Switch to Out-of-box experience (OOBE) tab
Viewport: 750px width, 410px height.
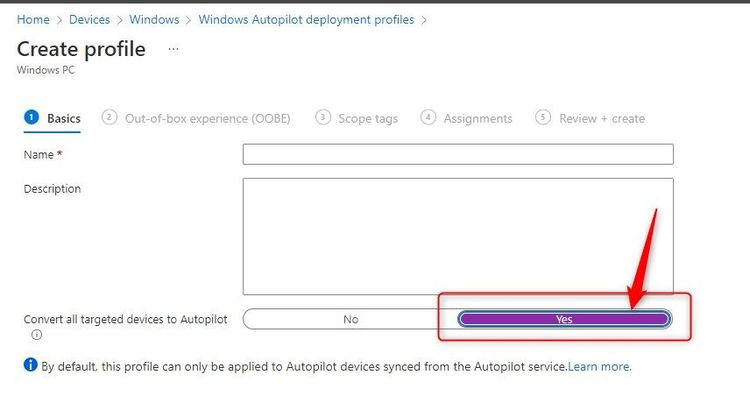tap(207, 119)
